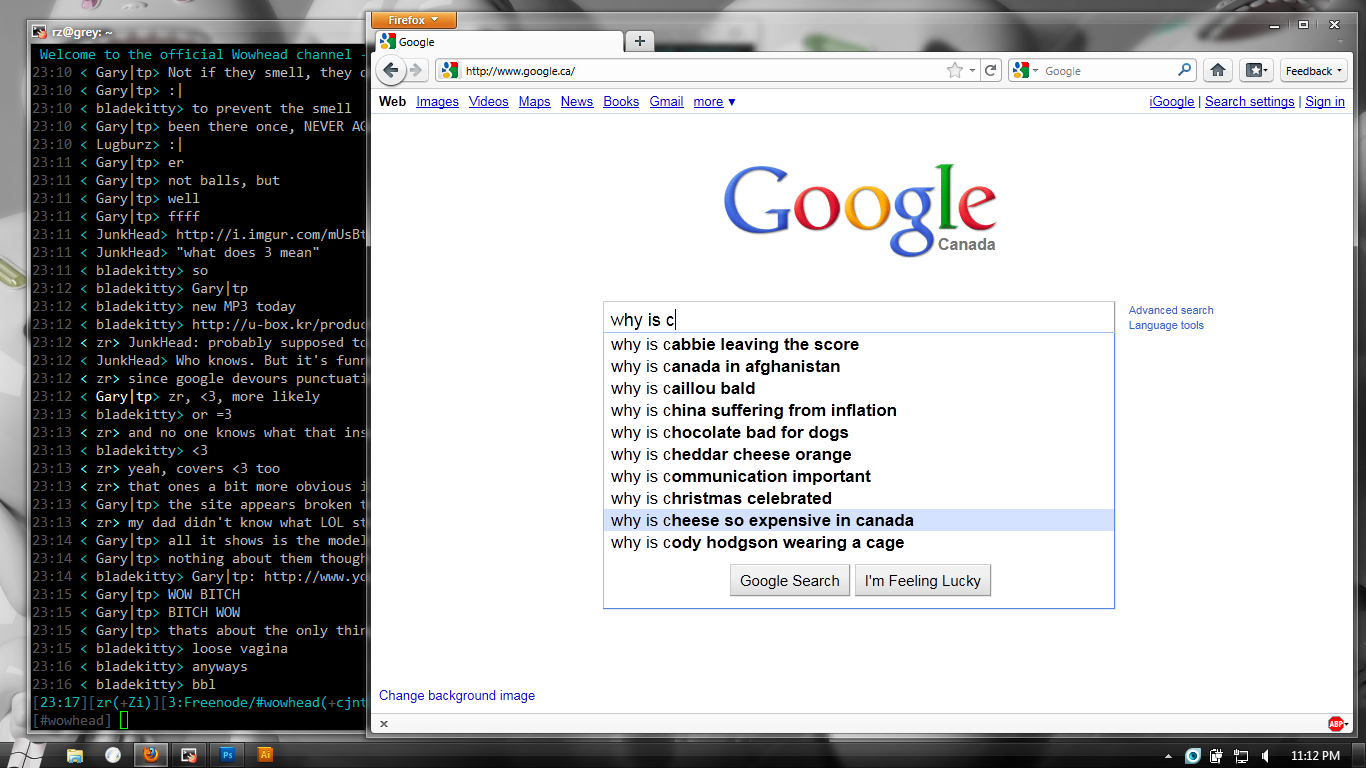Click the Firefox address bar

tap(704, 71)
